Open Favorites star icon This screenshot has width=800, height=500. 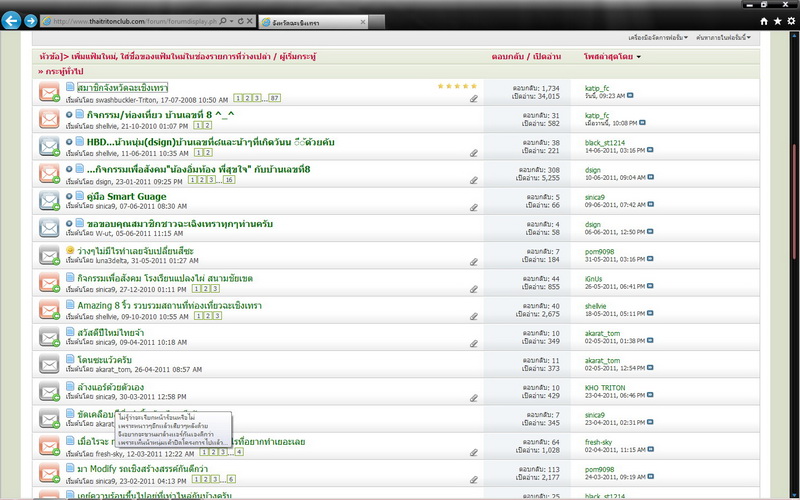click(778, 21)
